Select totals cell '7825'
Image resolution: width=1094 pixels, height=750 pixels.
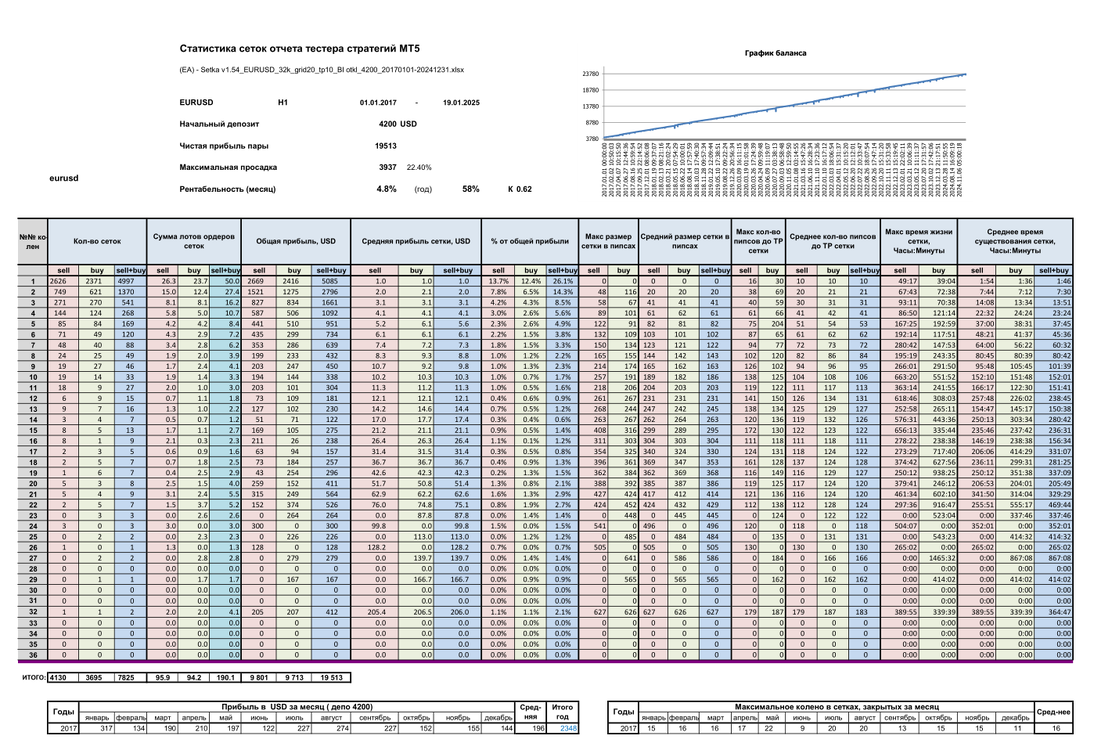[130, 677]
